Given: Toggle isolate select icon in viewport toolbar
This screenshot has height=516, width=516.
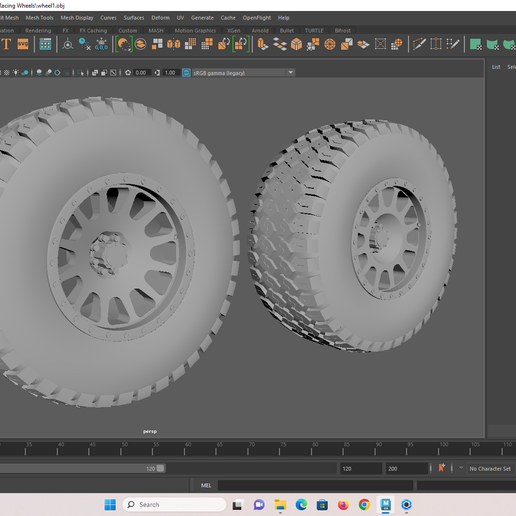Looking at the screenshot, I should tap(81, 72).
